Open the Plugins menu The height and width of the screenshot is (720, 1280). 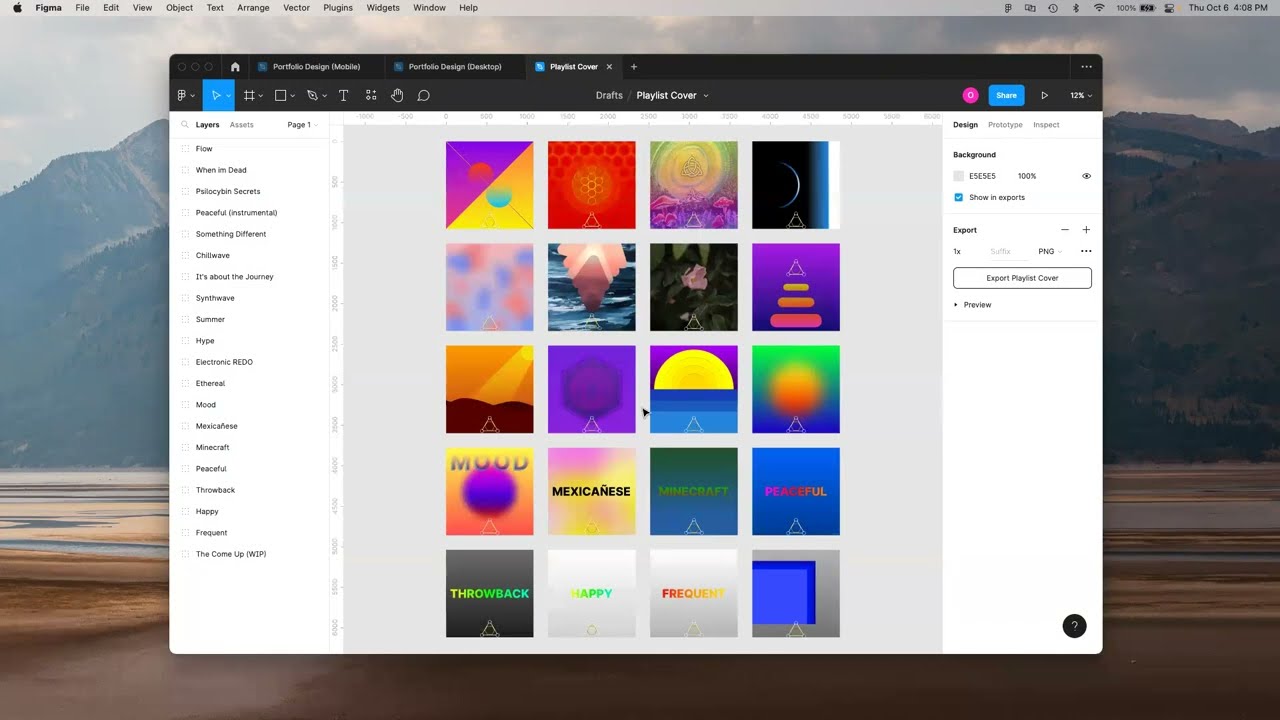click(338, 7)
